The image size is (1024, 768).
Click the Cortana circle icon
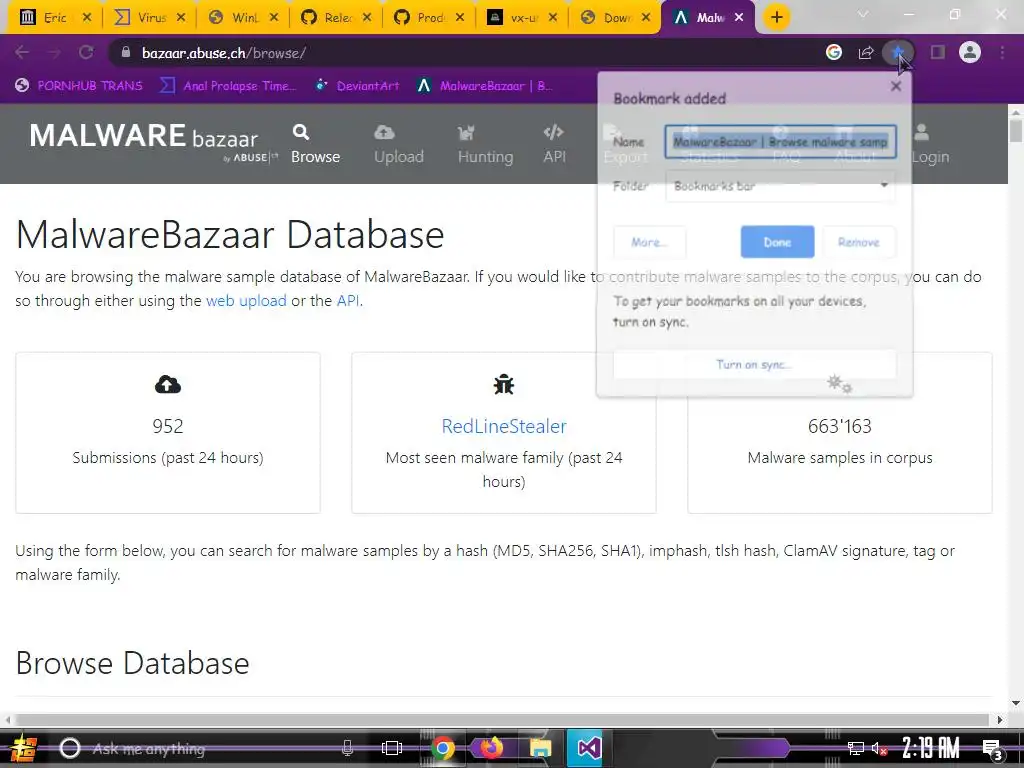(x=69, y=748)
